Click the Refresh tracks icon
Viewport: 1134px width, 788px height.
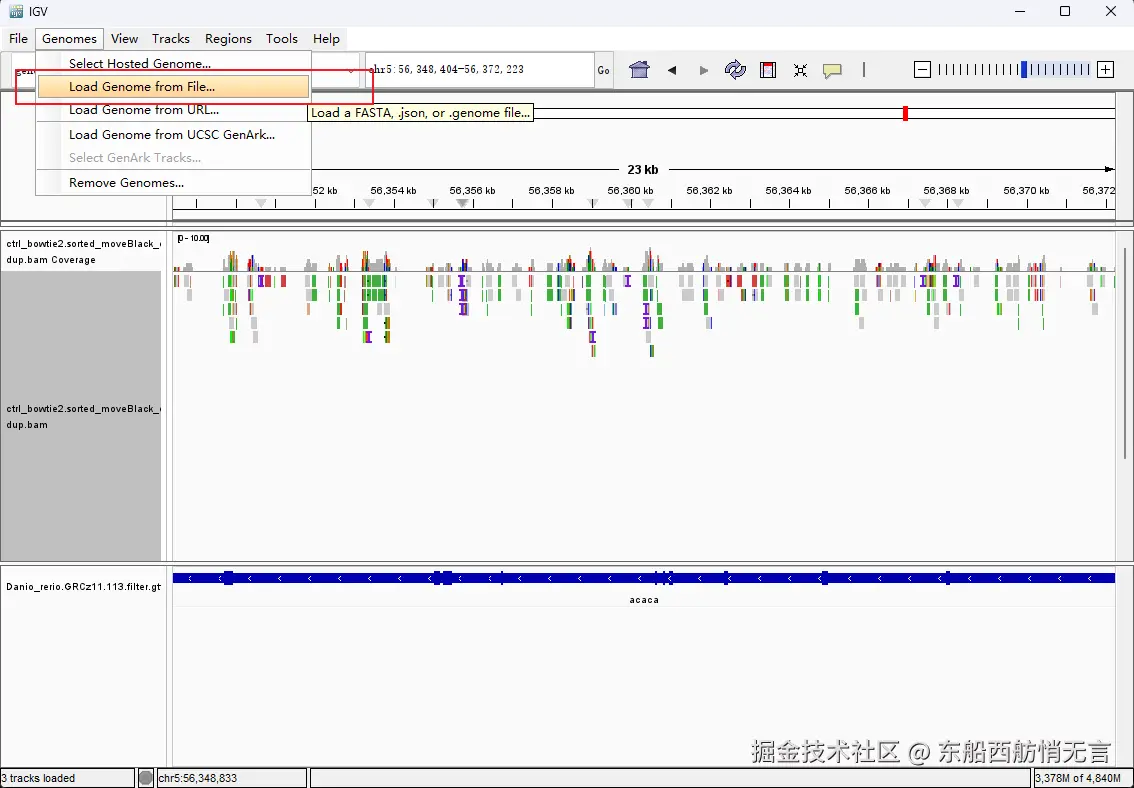tap(735, 69)
